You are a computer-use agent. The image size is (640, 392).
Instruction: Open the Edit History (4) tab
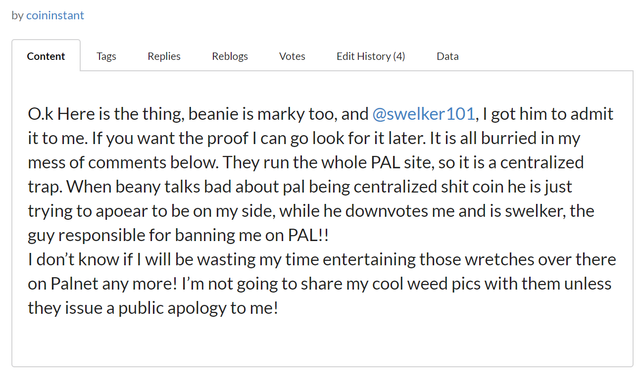[x=371, y=56]
